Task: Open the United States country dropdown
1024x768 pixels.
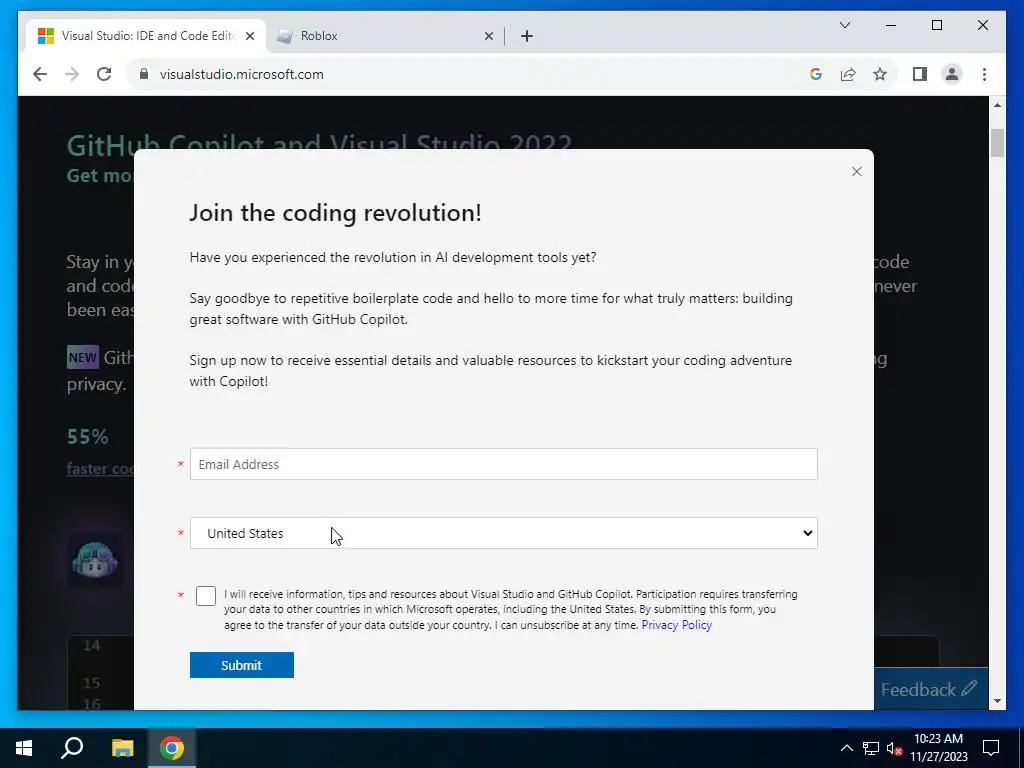Action: click(504, 534)
